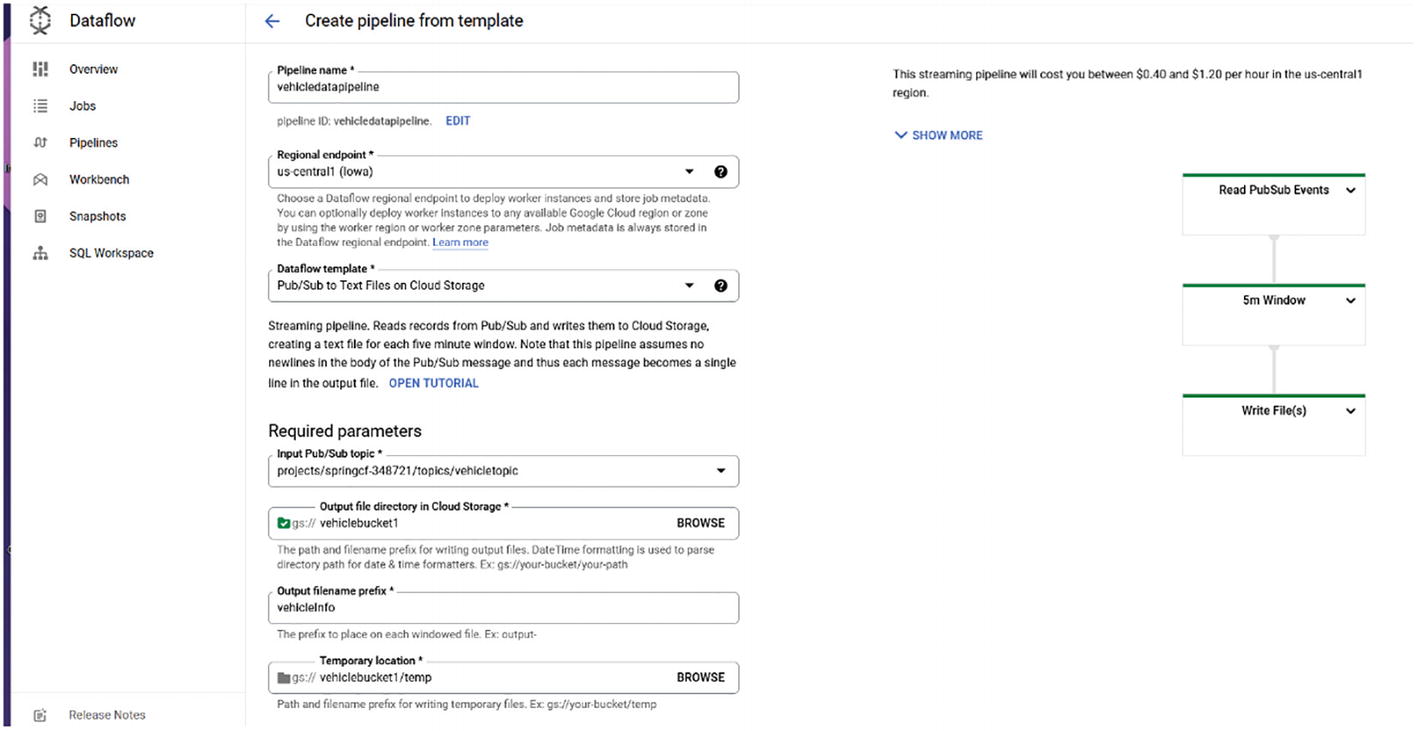Click the Workbench sidebar icon
Screen dimensions: 1418x731
(40, 180)
